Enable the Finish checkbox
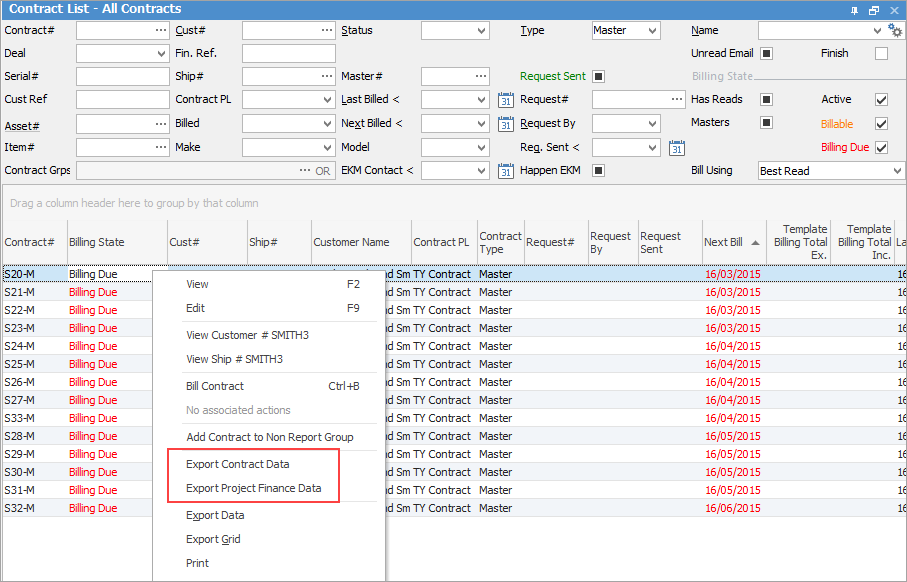Image resolution: width=907 pixels, height=582 pixels. pos(881,54)
